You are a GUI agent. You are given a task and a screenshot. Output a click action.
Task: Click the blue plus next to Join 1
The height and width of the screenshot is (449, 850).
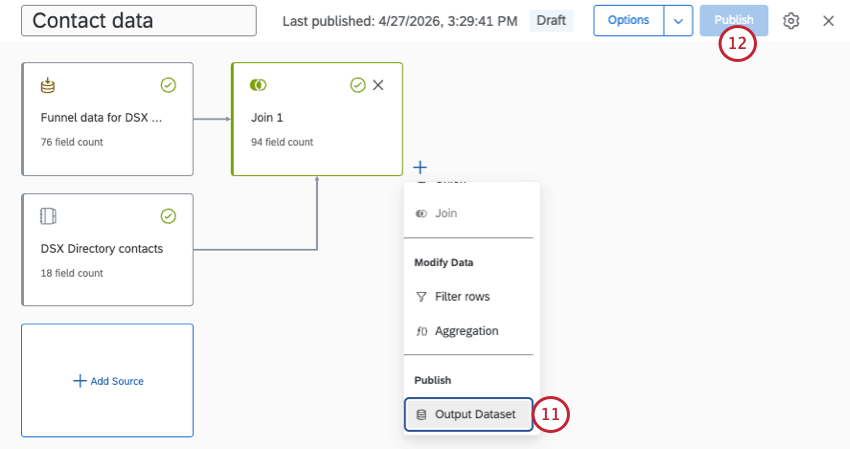coord(420,167)
